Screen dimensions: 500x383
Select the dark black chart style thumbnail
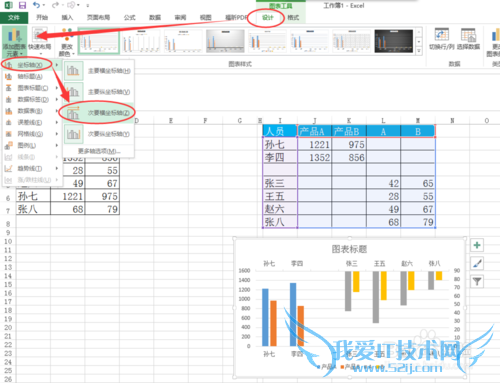(x=394, y=41)
